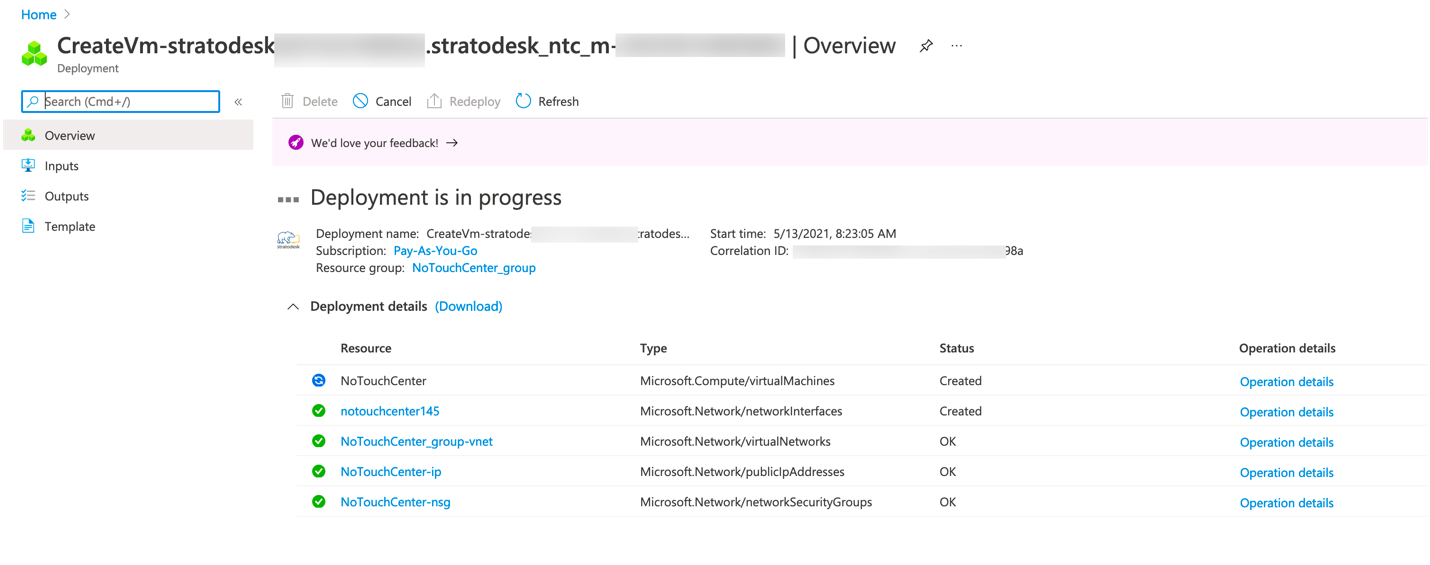Open Operation details for NoTouchCenter-ip
This screenshot has height=565, width=1430.
1287,473
